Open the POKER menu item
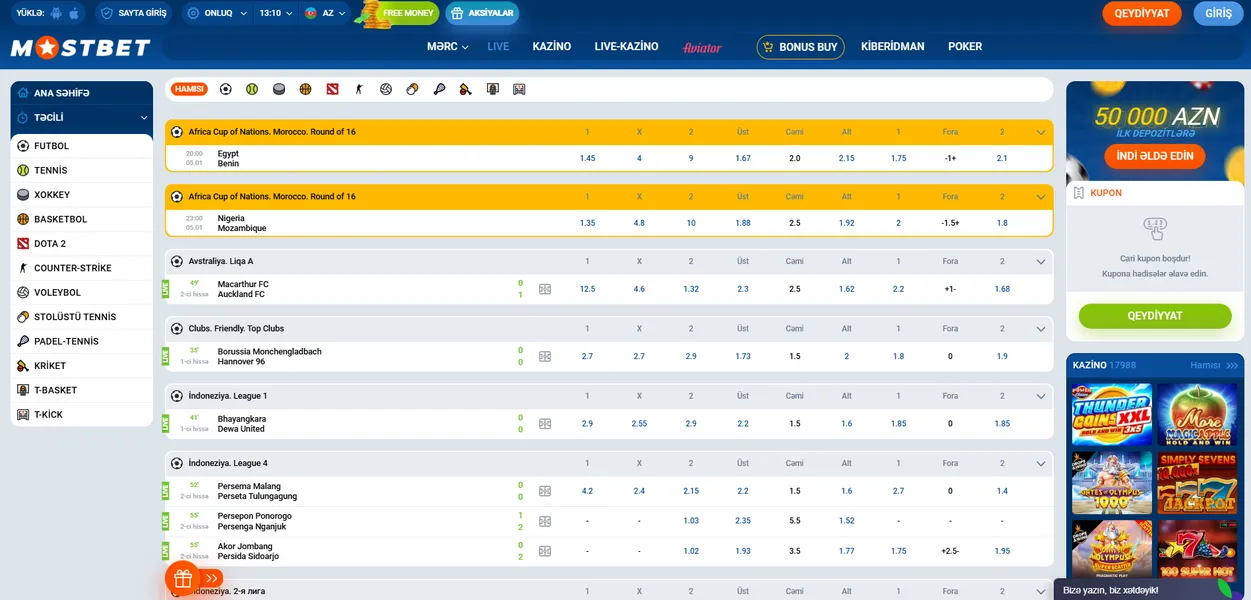The image size is (1251, 600). point(965,47)
